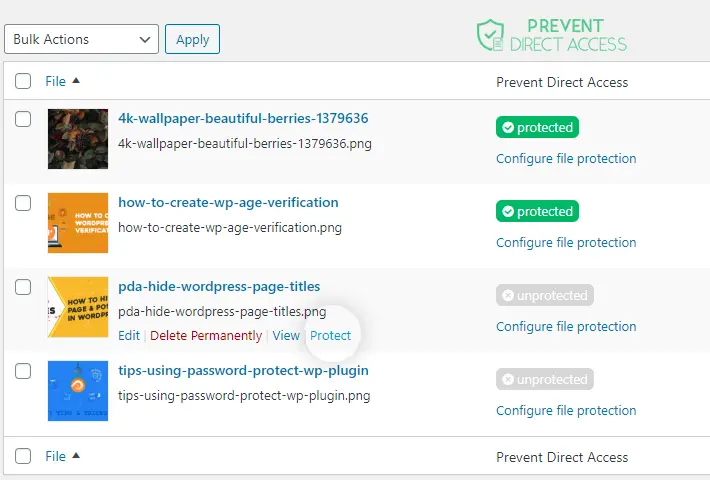Open Configure file protection for the age-verification file

point(566,243)
